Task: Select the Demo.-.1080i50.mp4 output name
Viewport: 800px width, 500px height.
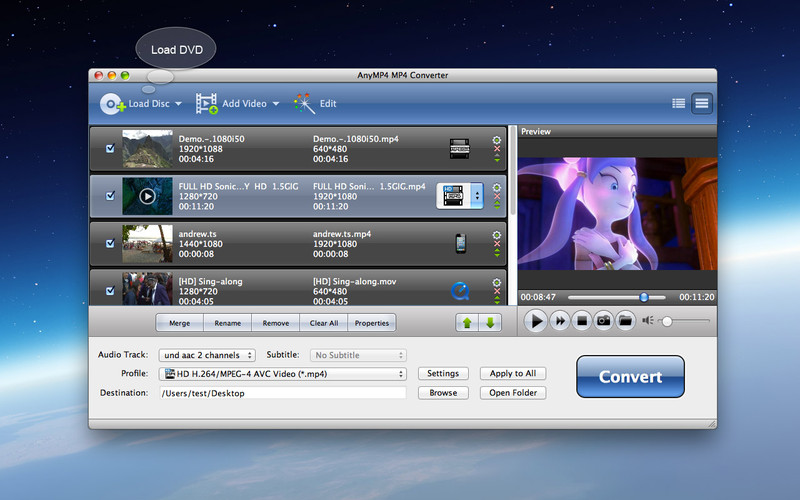Action: [356, 139]
